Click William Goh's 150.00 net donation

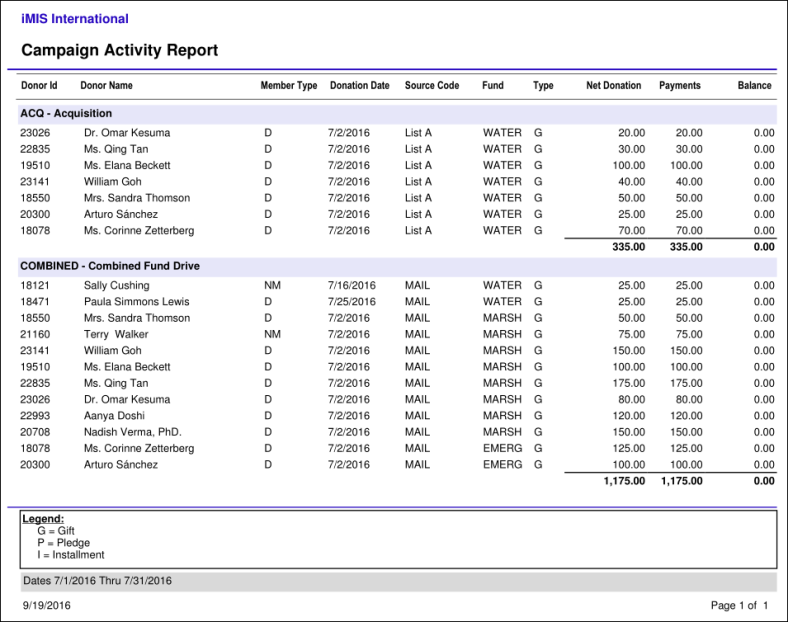click(629, 351)
